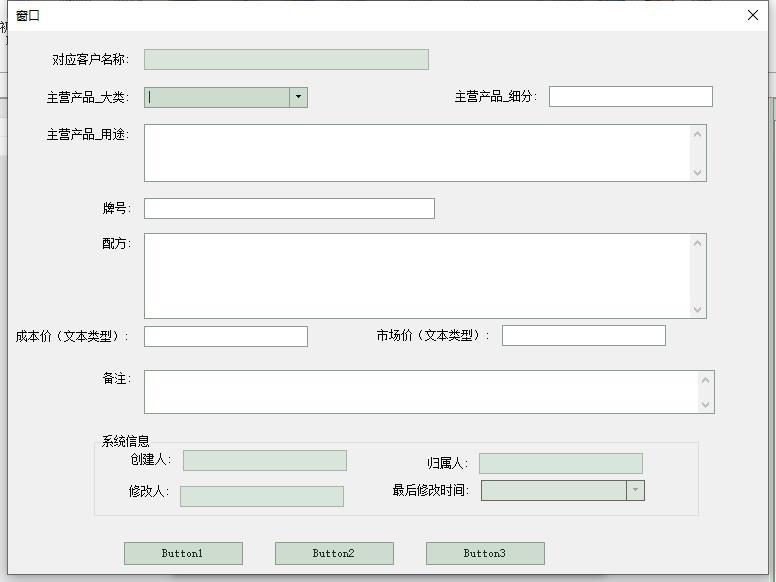Image resolution: width=776 pixels, height=582 pixels.
Task: Click the down arrow of 备注 scrollbar
Action: (706, 404)
